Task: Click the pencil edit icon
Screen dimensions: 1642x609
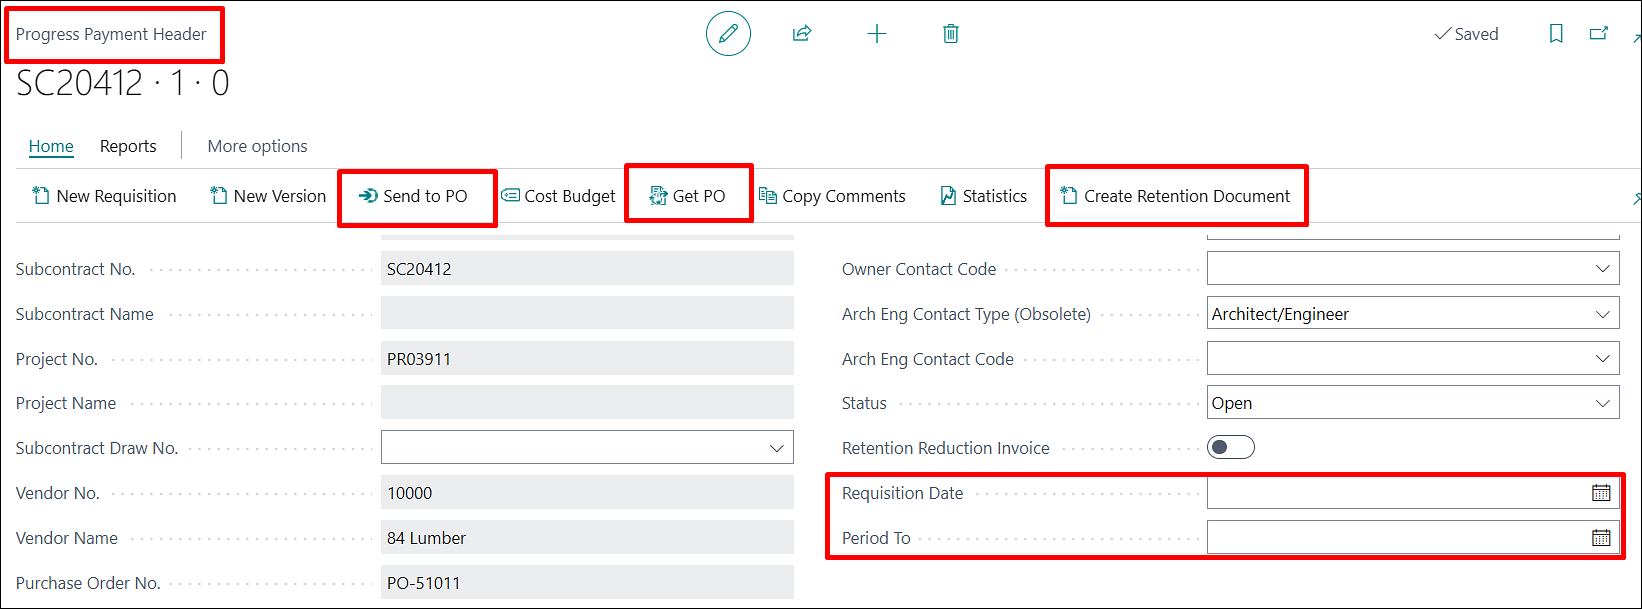Action: (728, 34)
